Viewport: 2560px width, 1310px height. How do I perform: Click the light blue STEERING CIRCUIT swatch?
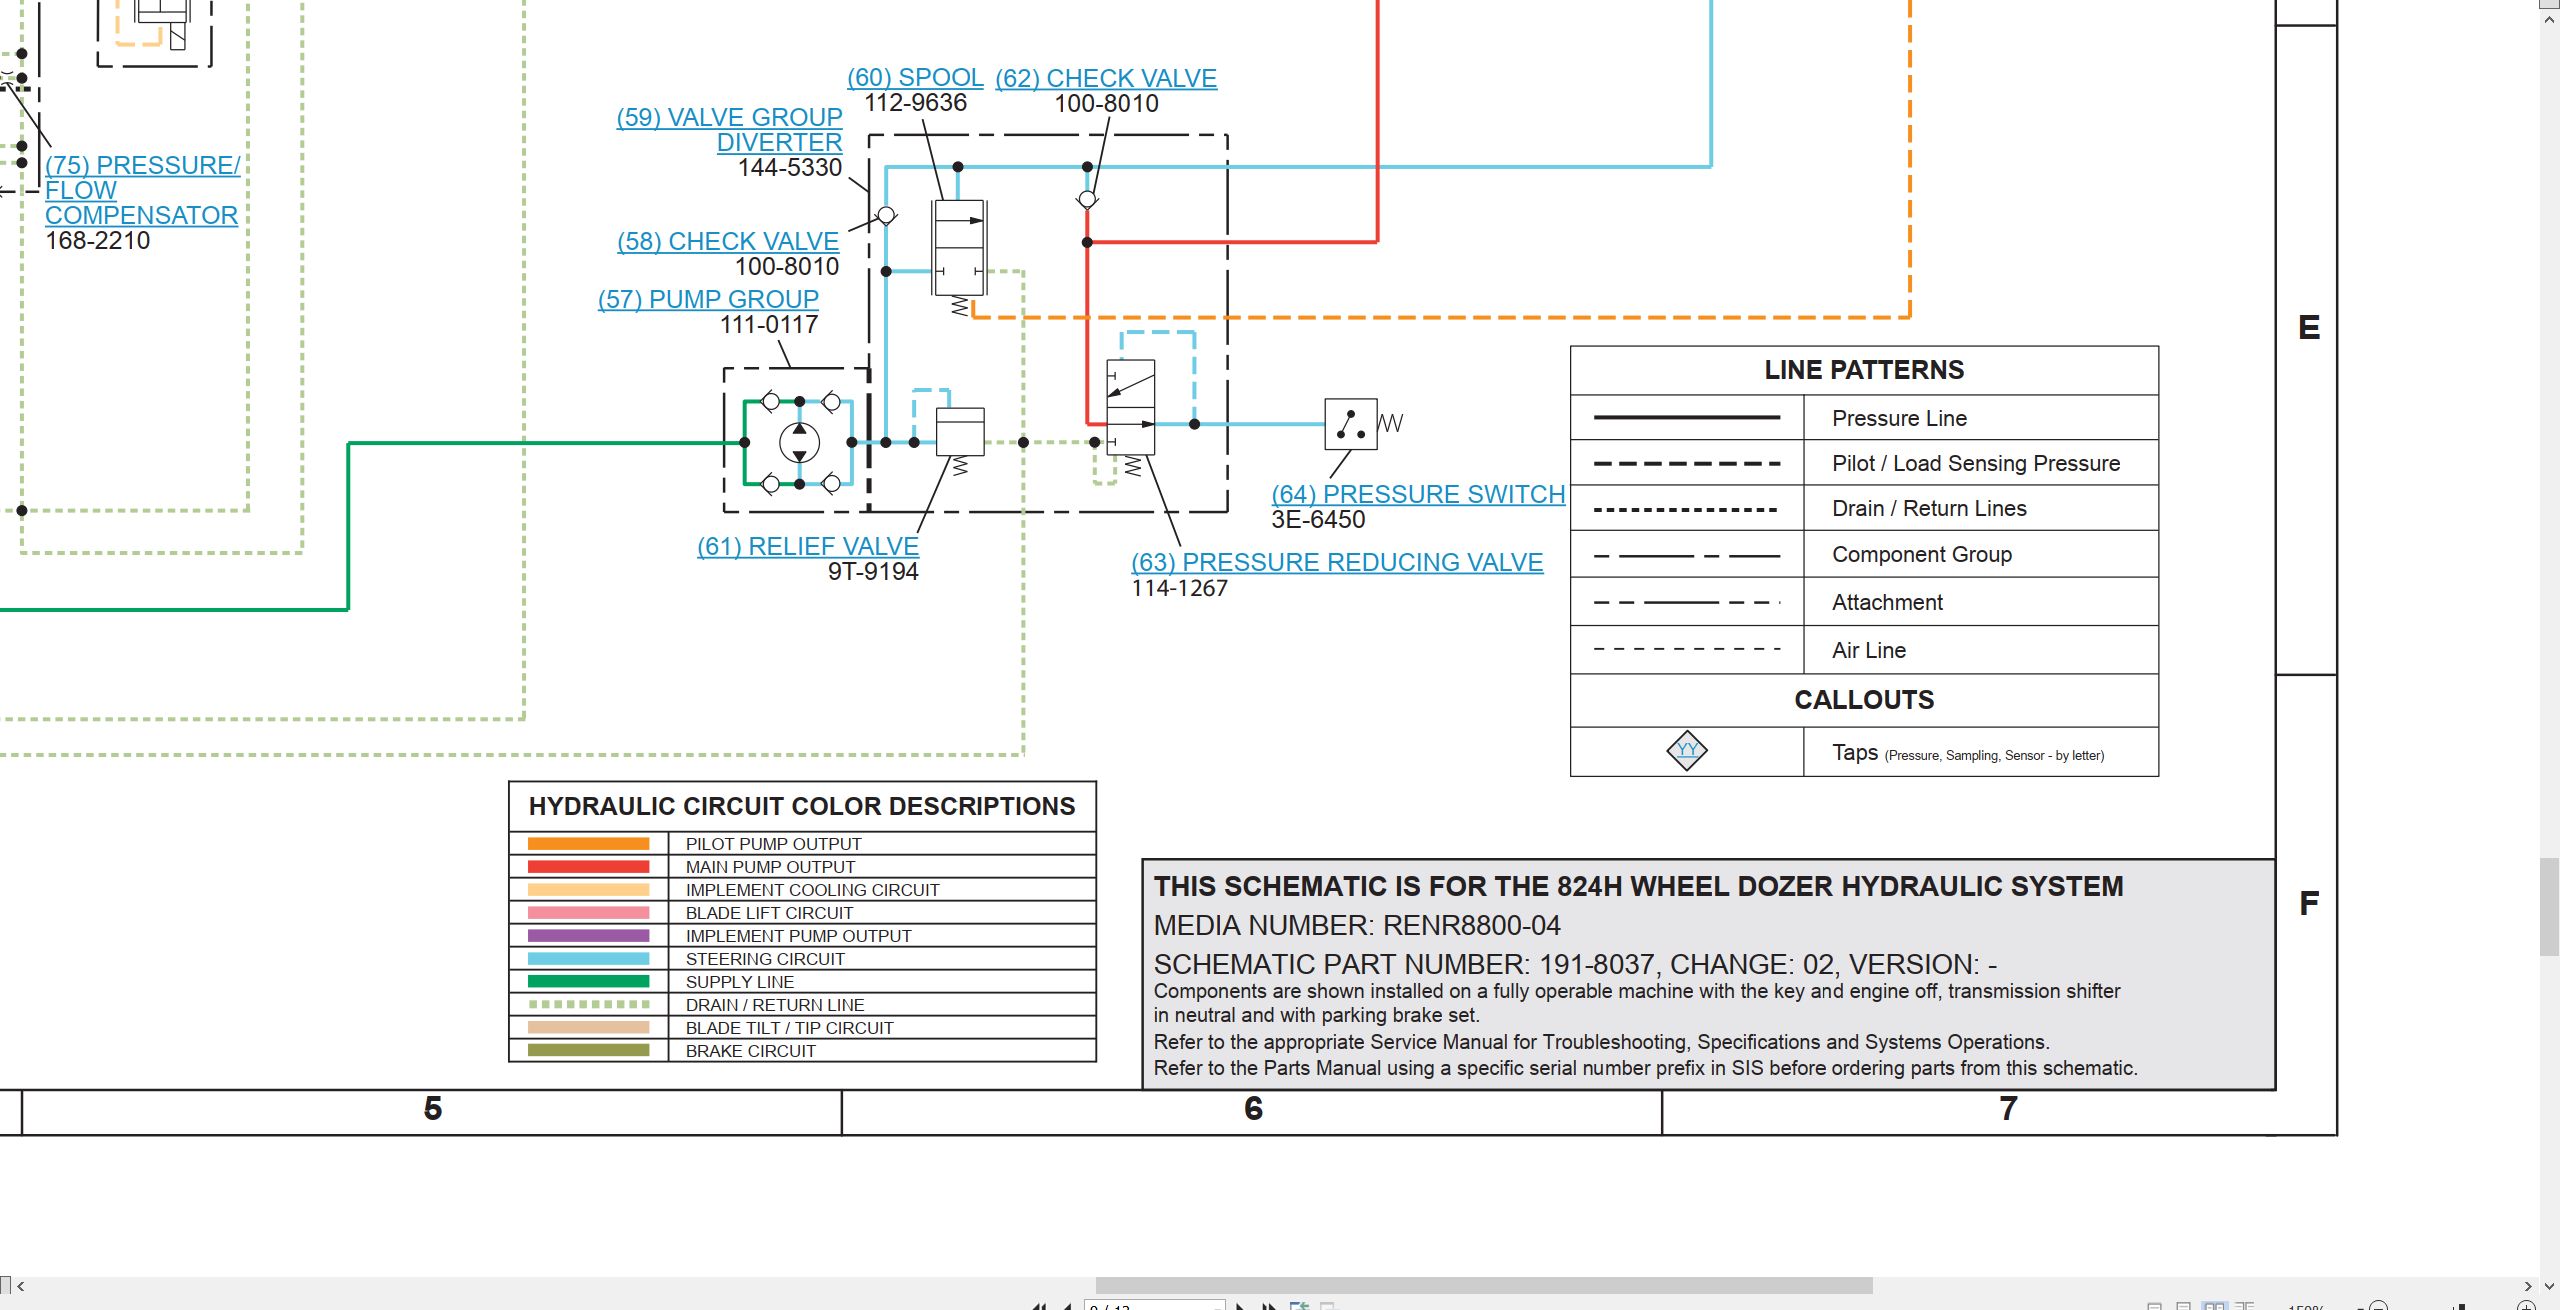pos(588,959)
